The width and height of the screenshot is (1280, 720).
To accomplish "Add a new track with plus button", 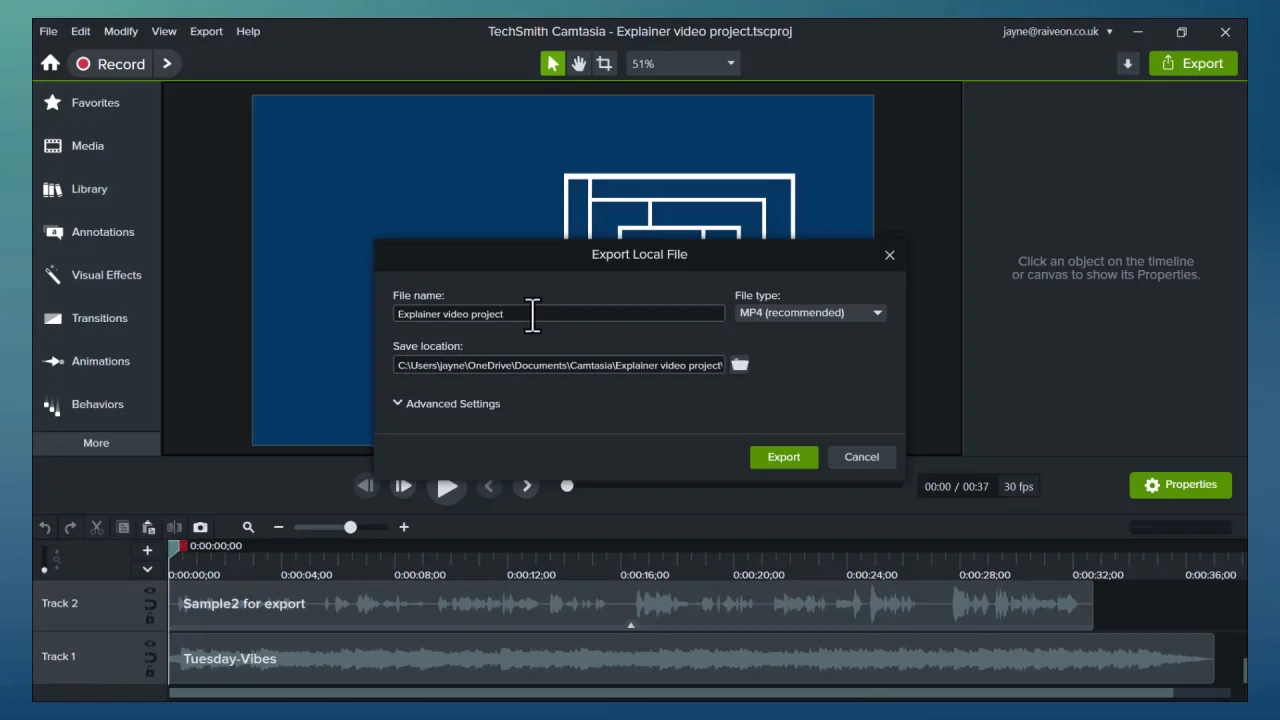I will pyautogui.click(x=147, y=550).
